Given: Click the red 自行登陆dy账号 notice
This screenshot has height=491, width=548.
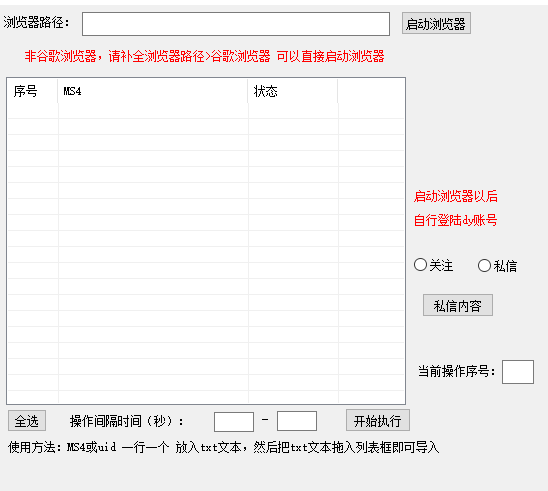Looking at the screenshot, I should [x=455, y=221].
